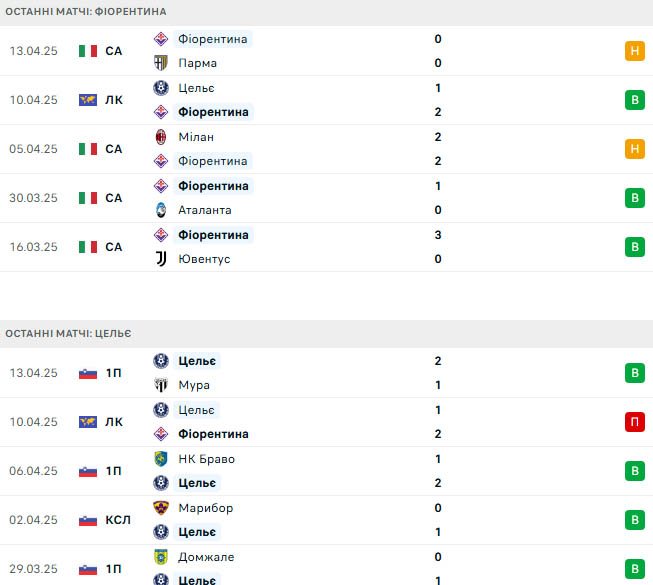Click green В badge for Juventus match
The height and width of the screenshot is (585, 653).
635,247
